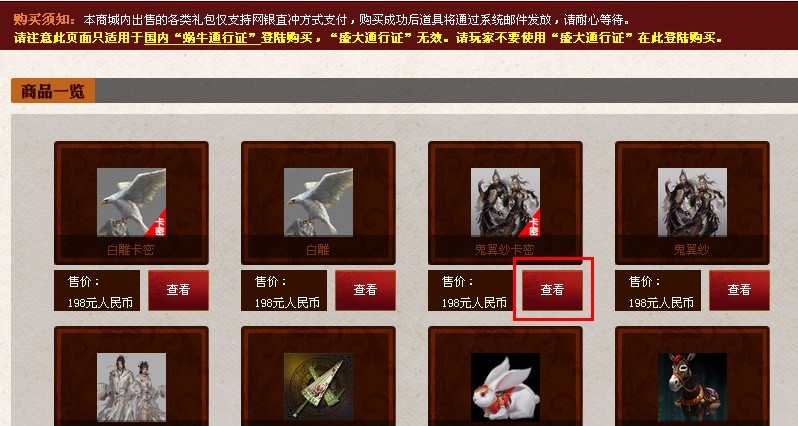Open the 白雕 eagle item image without card badge

(318, 202)
